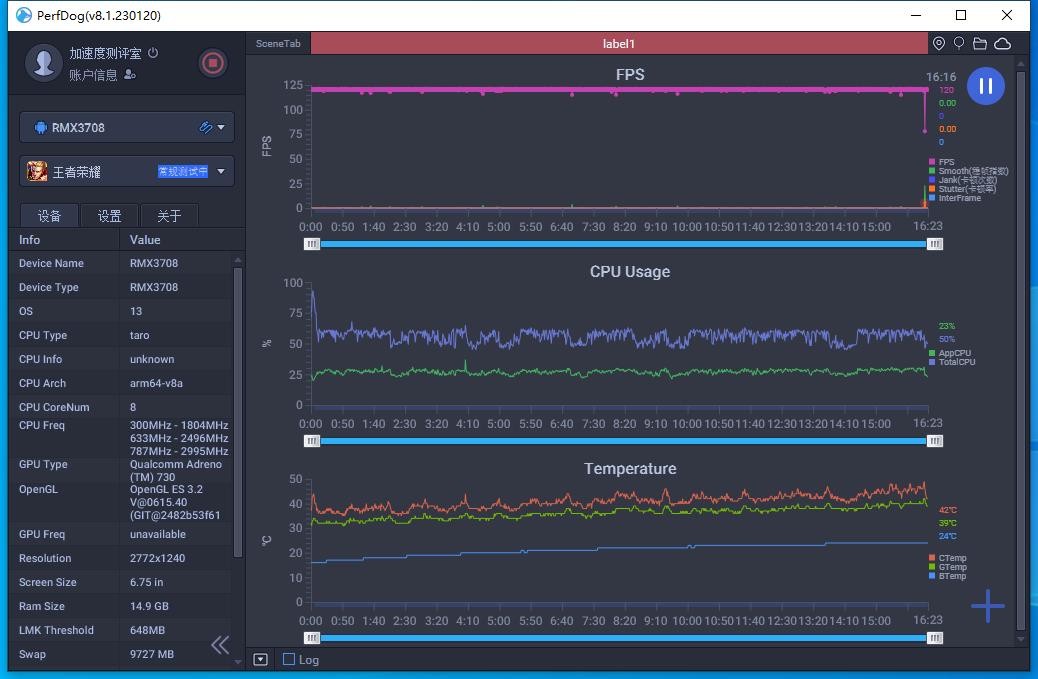This screenshot has width=1038, height=679.
Task: Stop recording with the red stop button
Action: (211, 63)
